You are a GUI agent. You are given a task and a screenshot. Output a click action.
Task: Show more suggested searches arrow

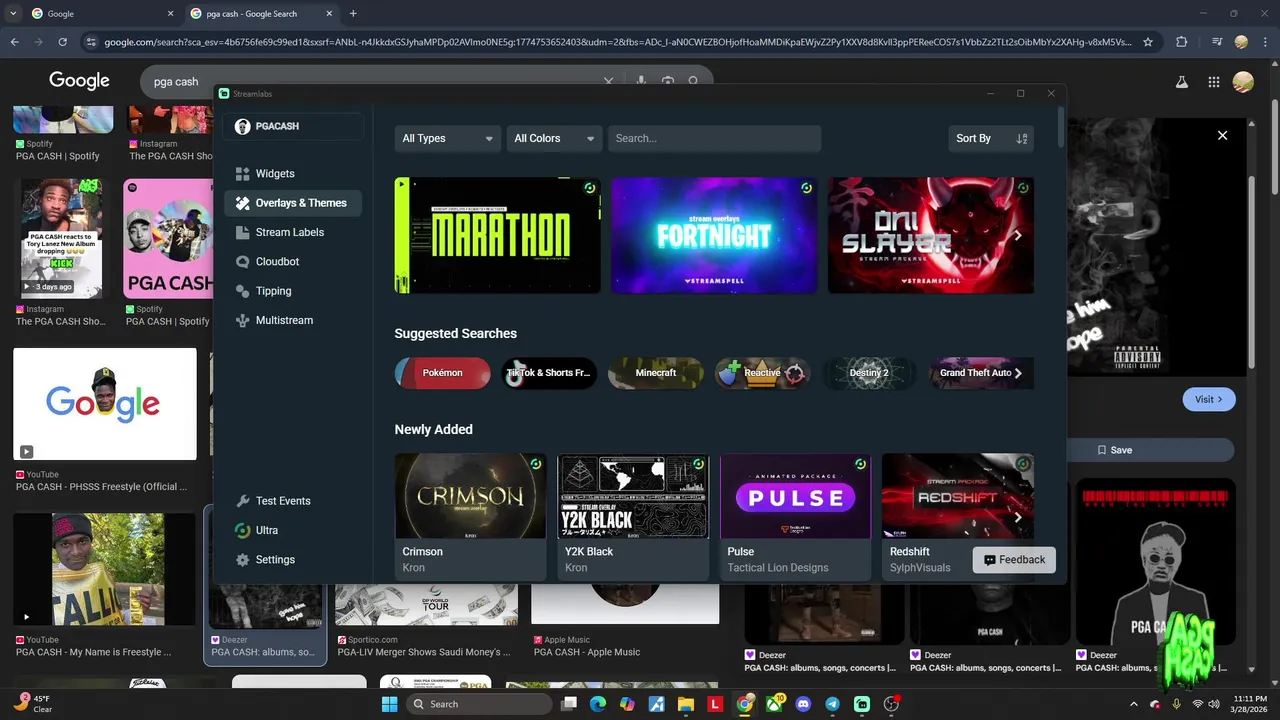(x=1018, y=373)
